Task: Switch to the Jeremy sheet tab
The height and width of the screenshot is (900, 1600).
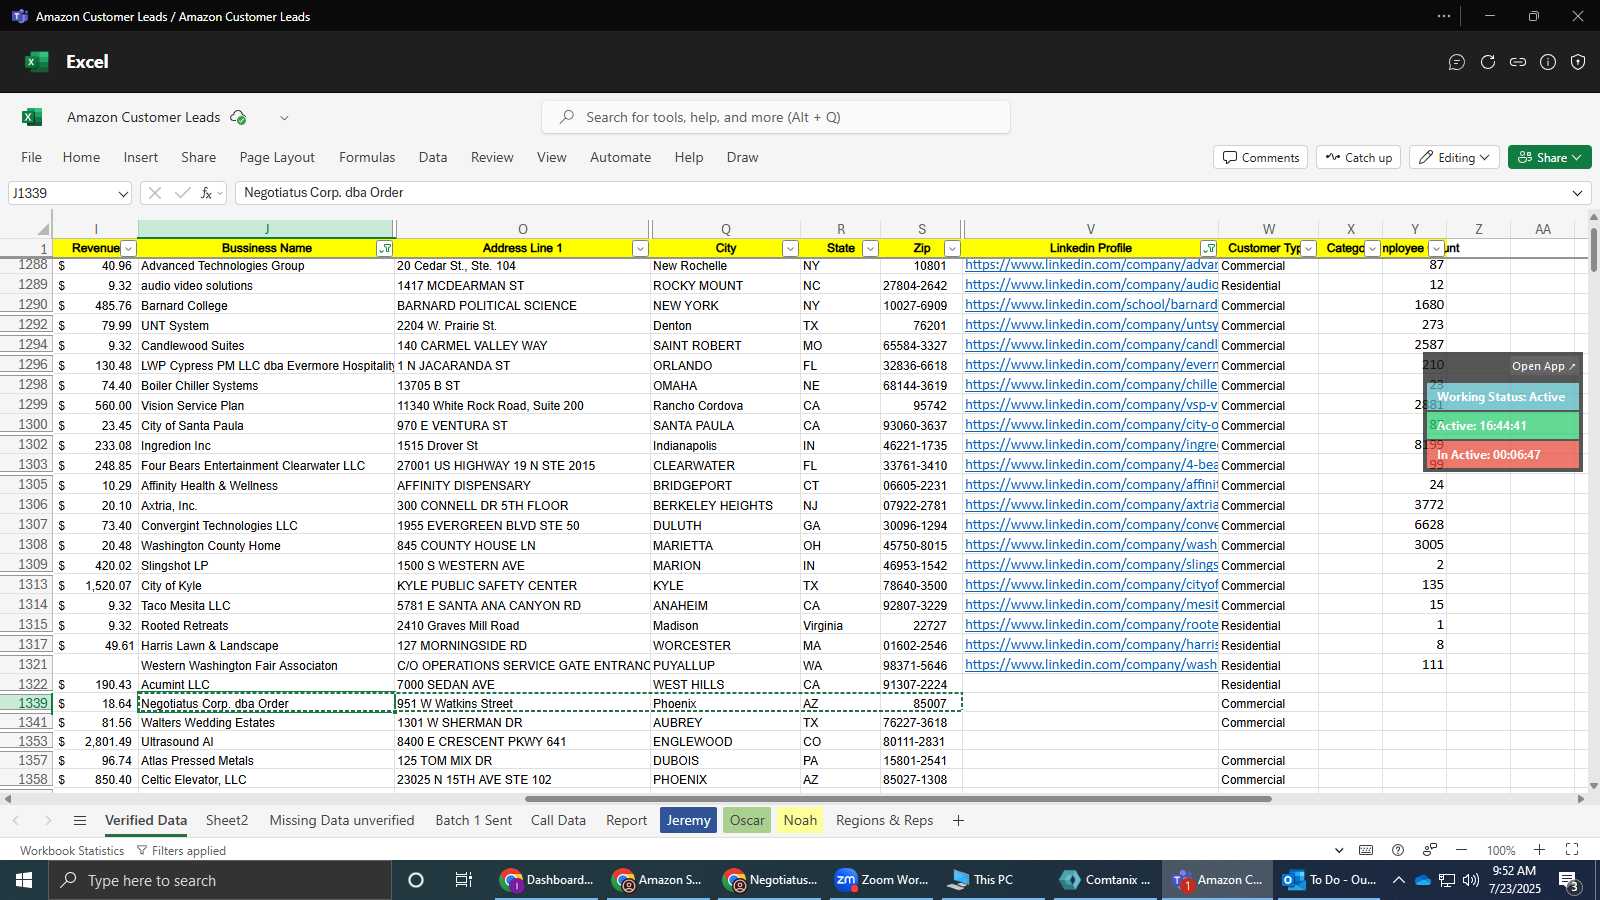Action: [688, 820]
